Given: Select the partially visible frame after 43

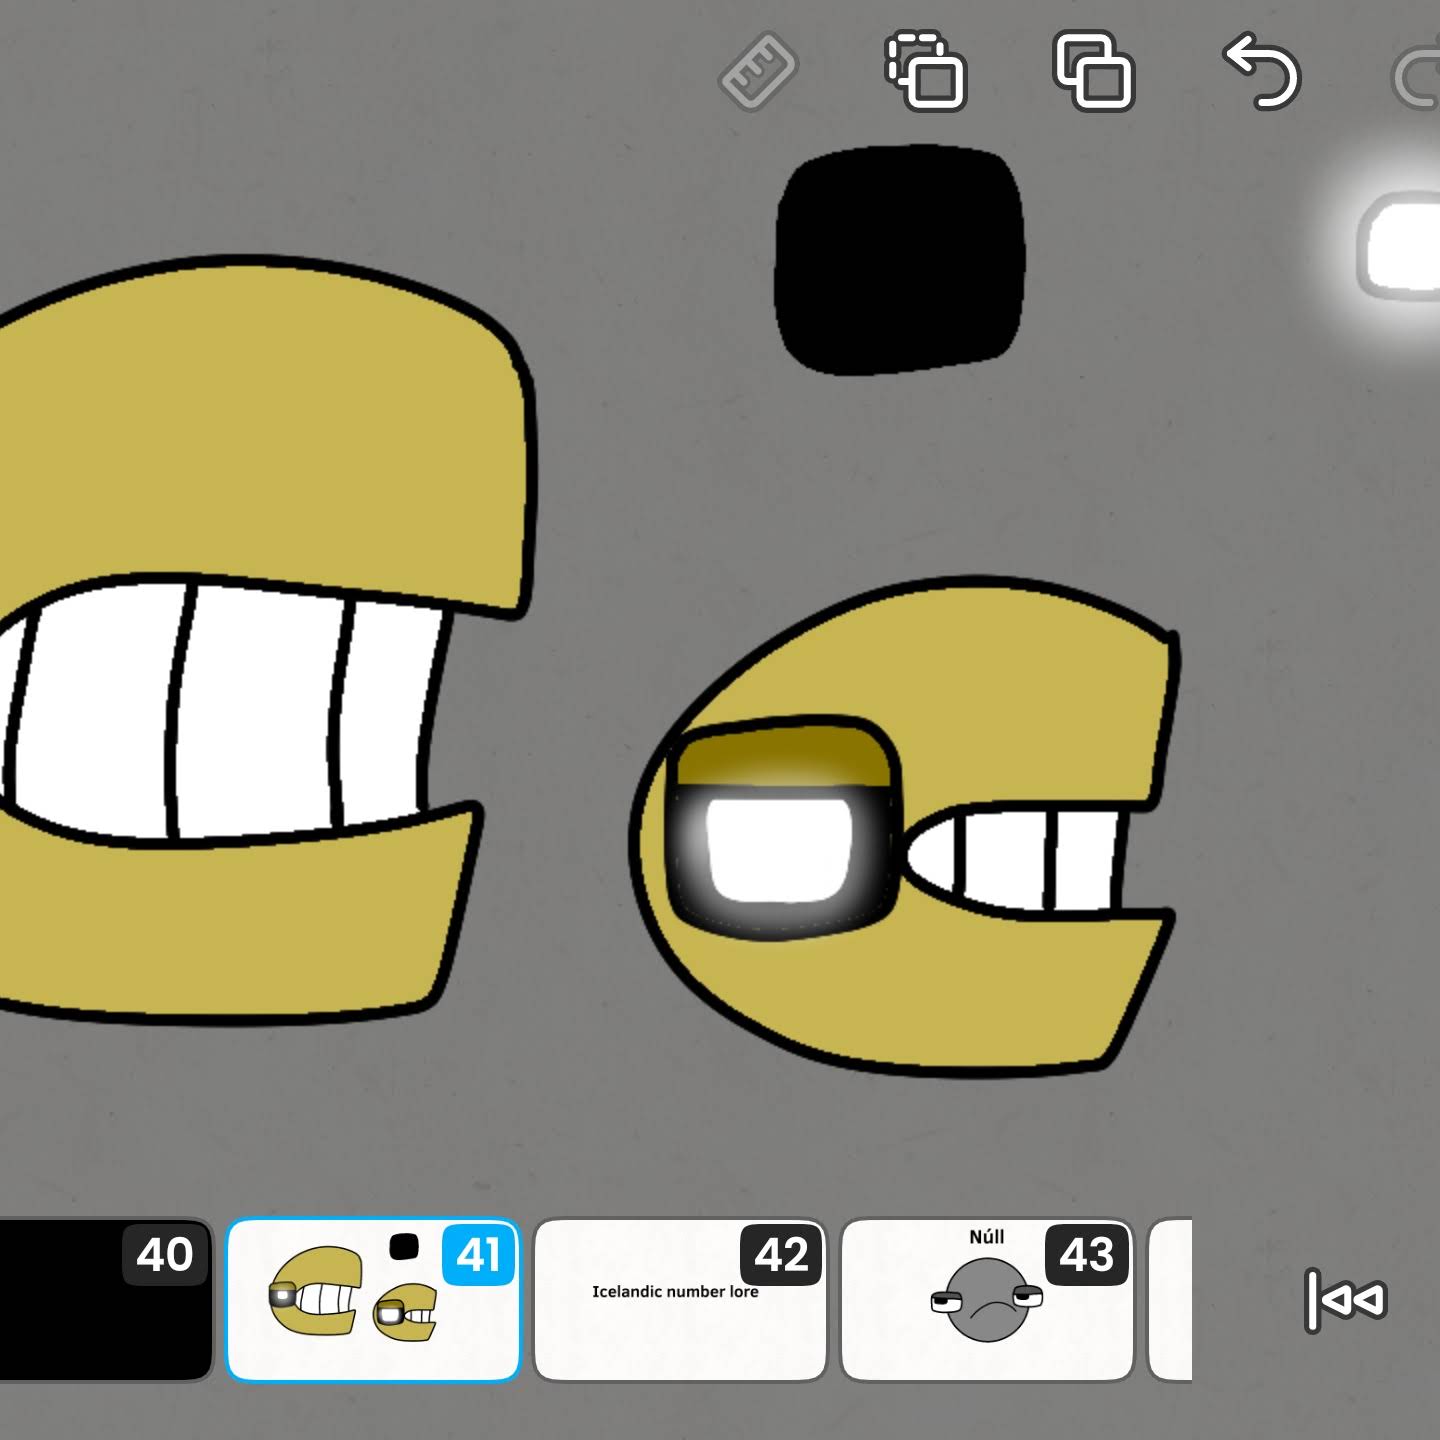Looking at the screenshot, I should (x=1172, y=1300).
